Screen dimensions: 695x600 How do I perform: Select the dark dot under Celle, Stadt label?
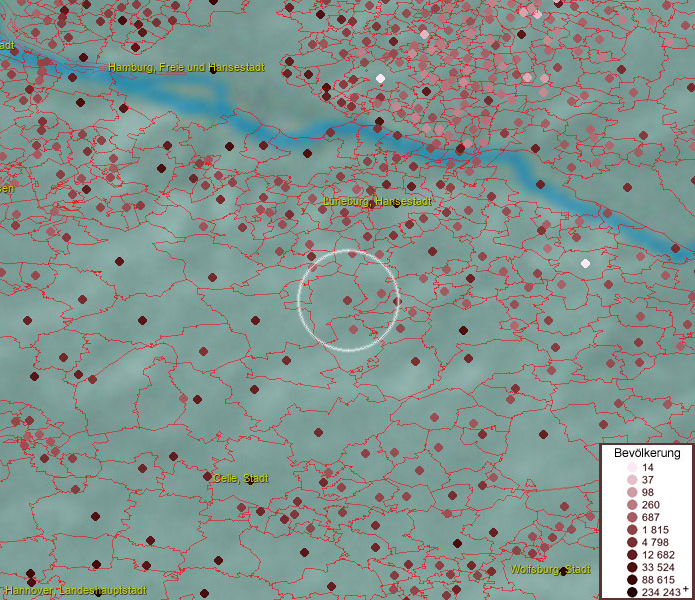[x=250, y=481]
